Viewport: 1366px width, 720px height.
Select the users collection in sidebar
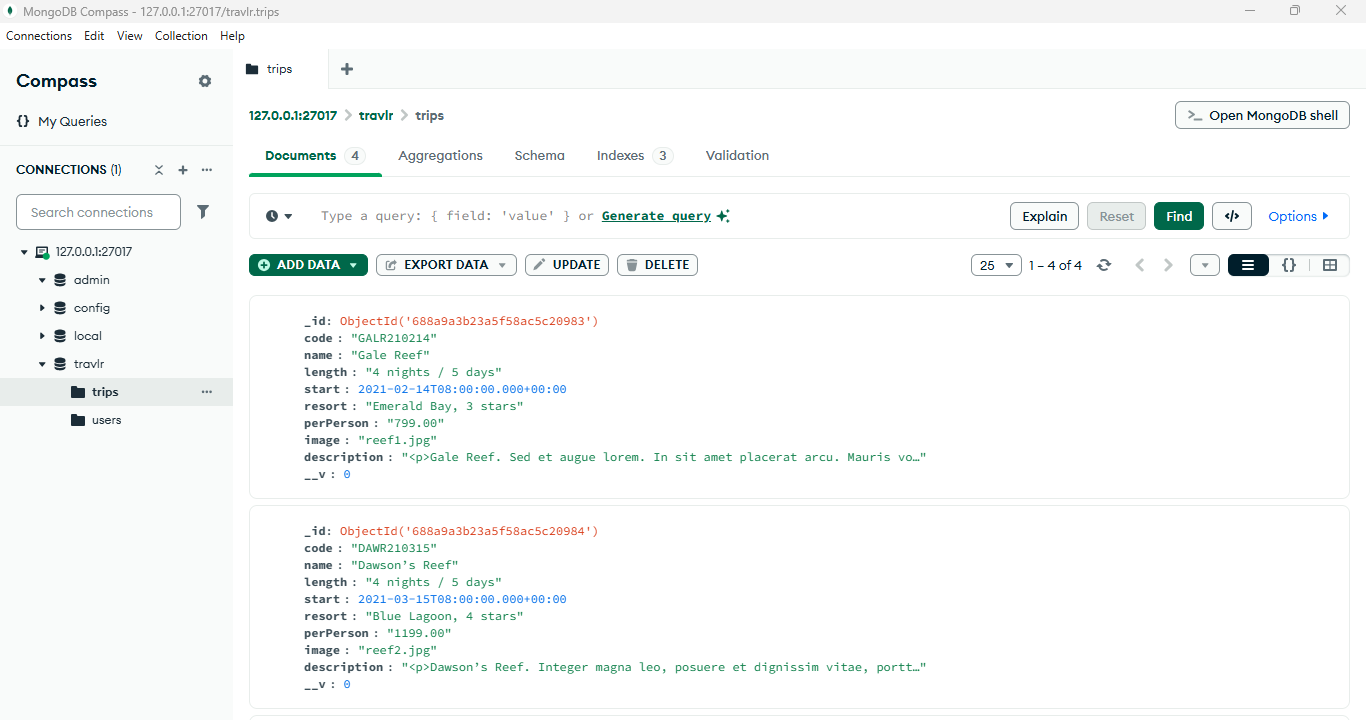pyautogui.click(x=106, y=420)
